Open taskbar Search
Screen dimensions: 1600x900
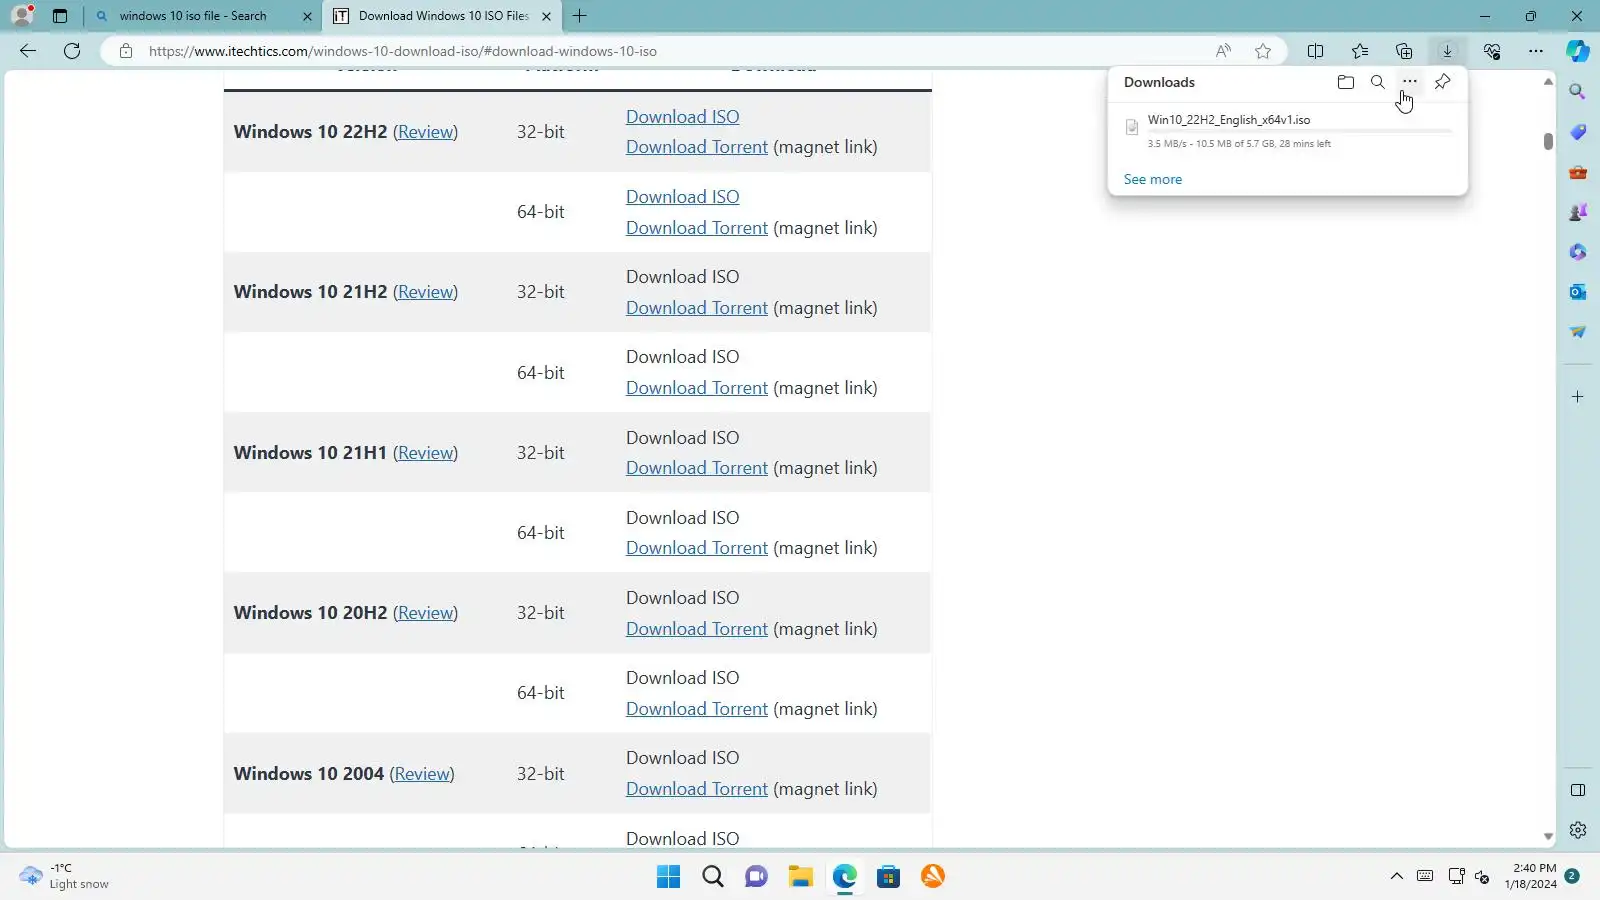click(x=713, y=877)
